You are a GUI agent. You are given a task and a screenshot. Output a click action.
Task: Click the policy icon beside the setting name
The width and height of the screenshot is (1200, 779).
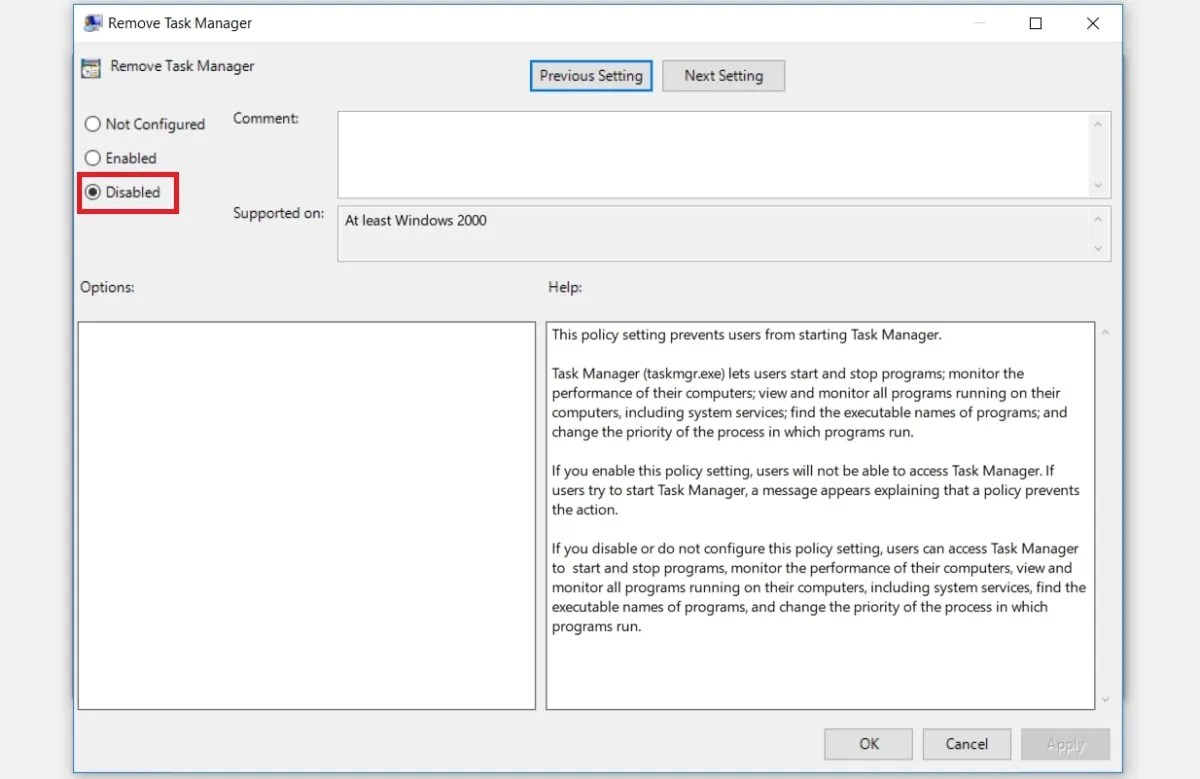(90, 67)
